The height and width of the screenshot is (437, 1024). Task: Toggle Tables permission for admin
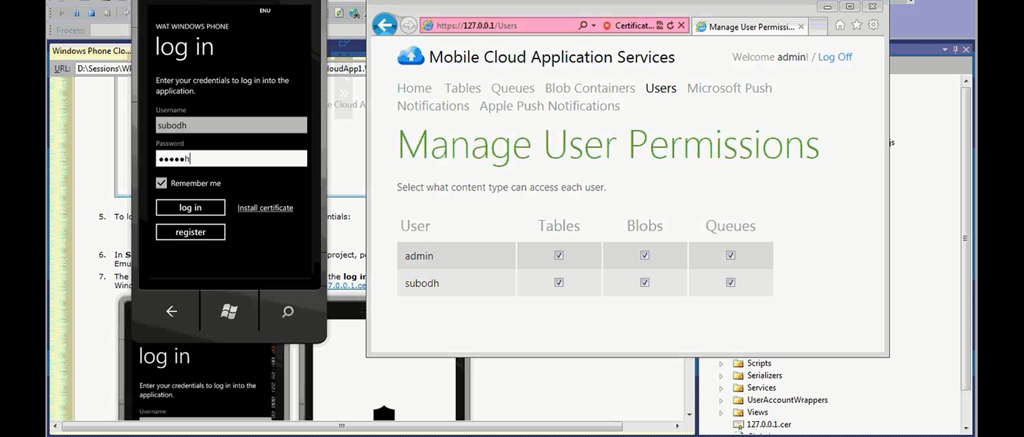[559, 255]
